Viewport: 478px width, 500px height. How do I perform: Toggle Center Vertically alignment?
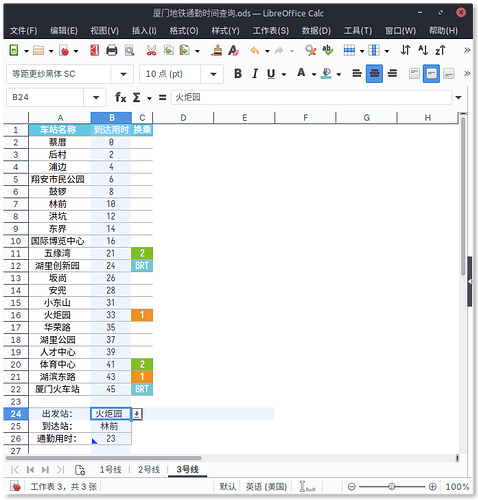tap(431, 73)
